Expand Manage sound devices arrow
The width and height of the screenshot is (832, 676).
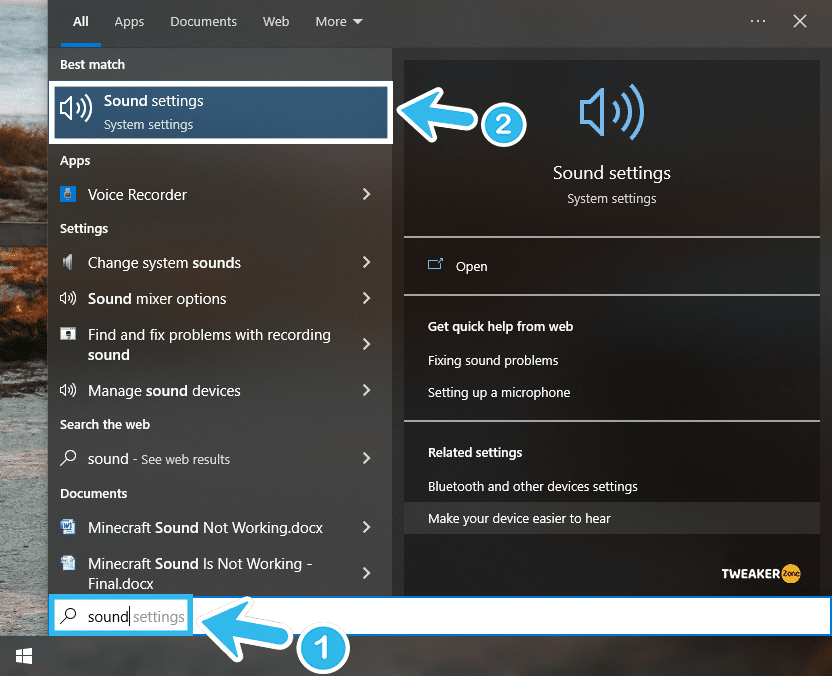click(x=366, y=391)
